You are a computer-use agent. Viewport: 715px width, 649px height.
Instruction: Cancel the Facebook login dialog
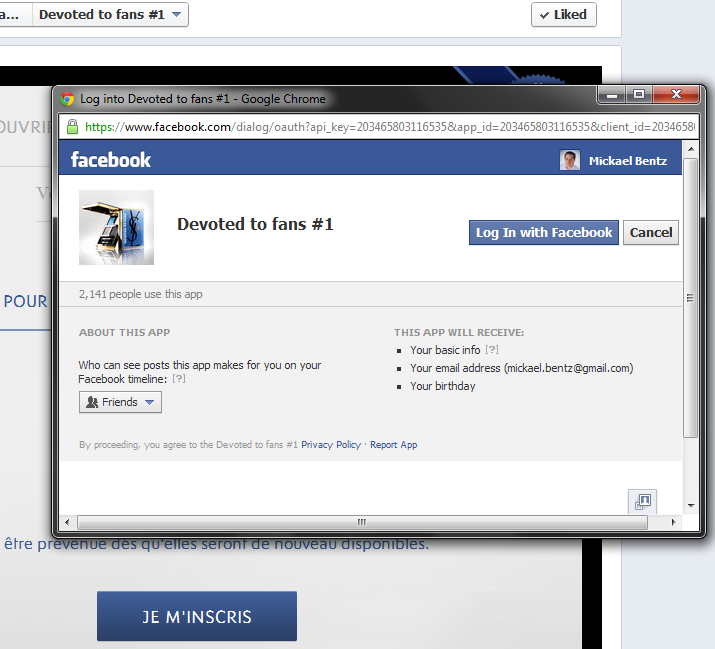point(651,233)
